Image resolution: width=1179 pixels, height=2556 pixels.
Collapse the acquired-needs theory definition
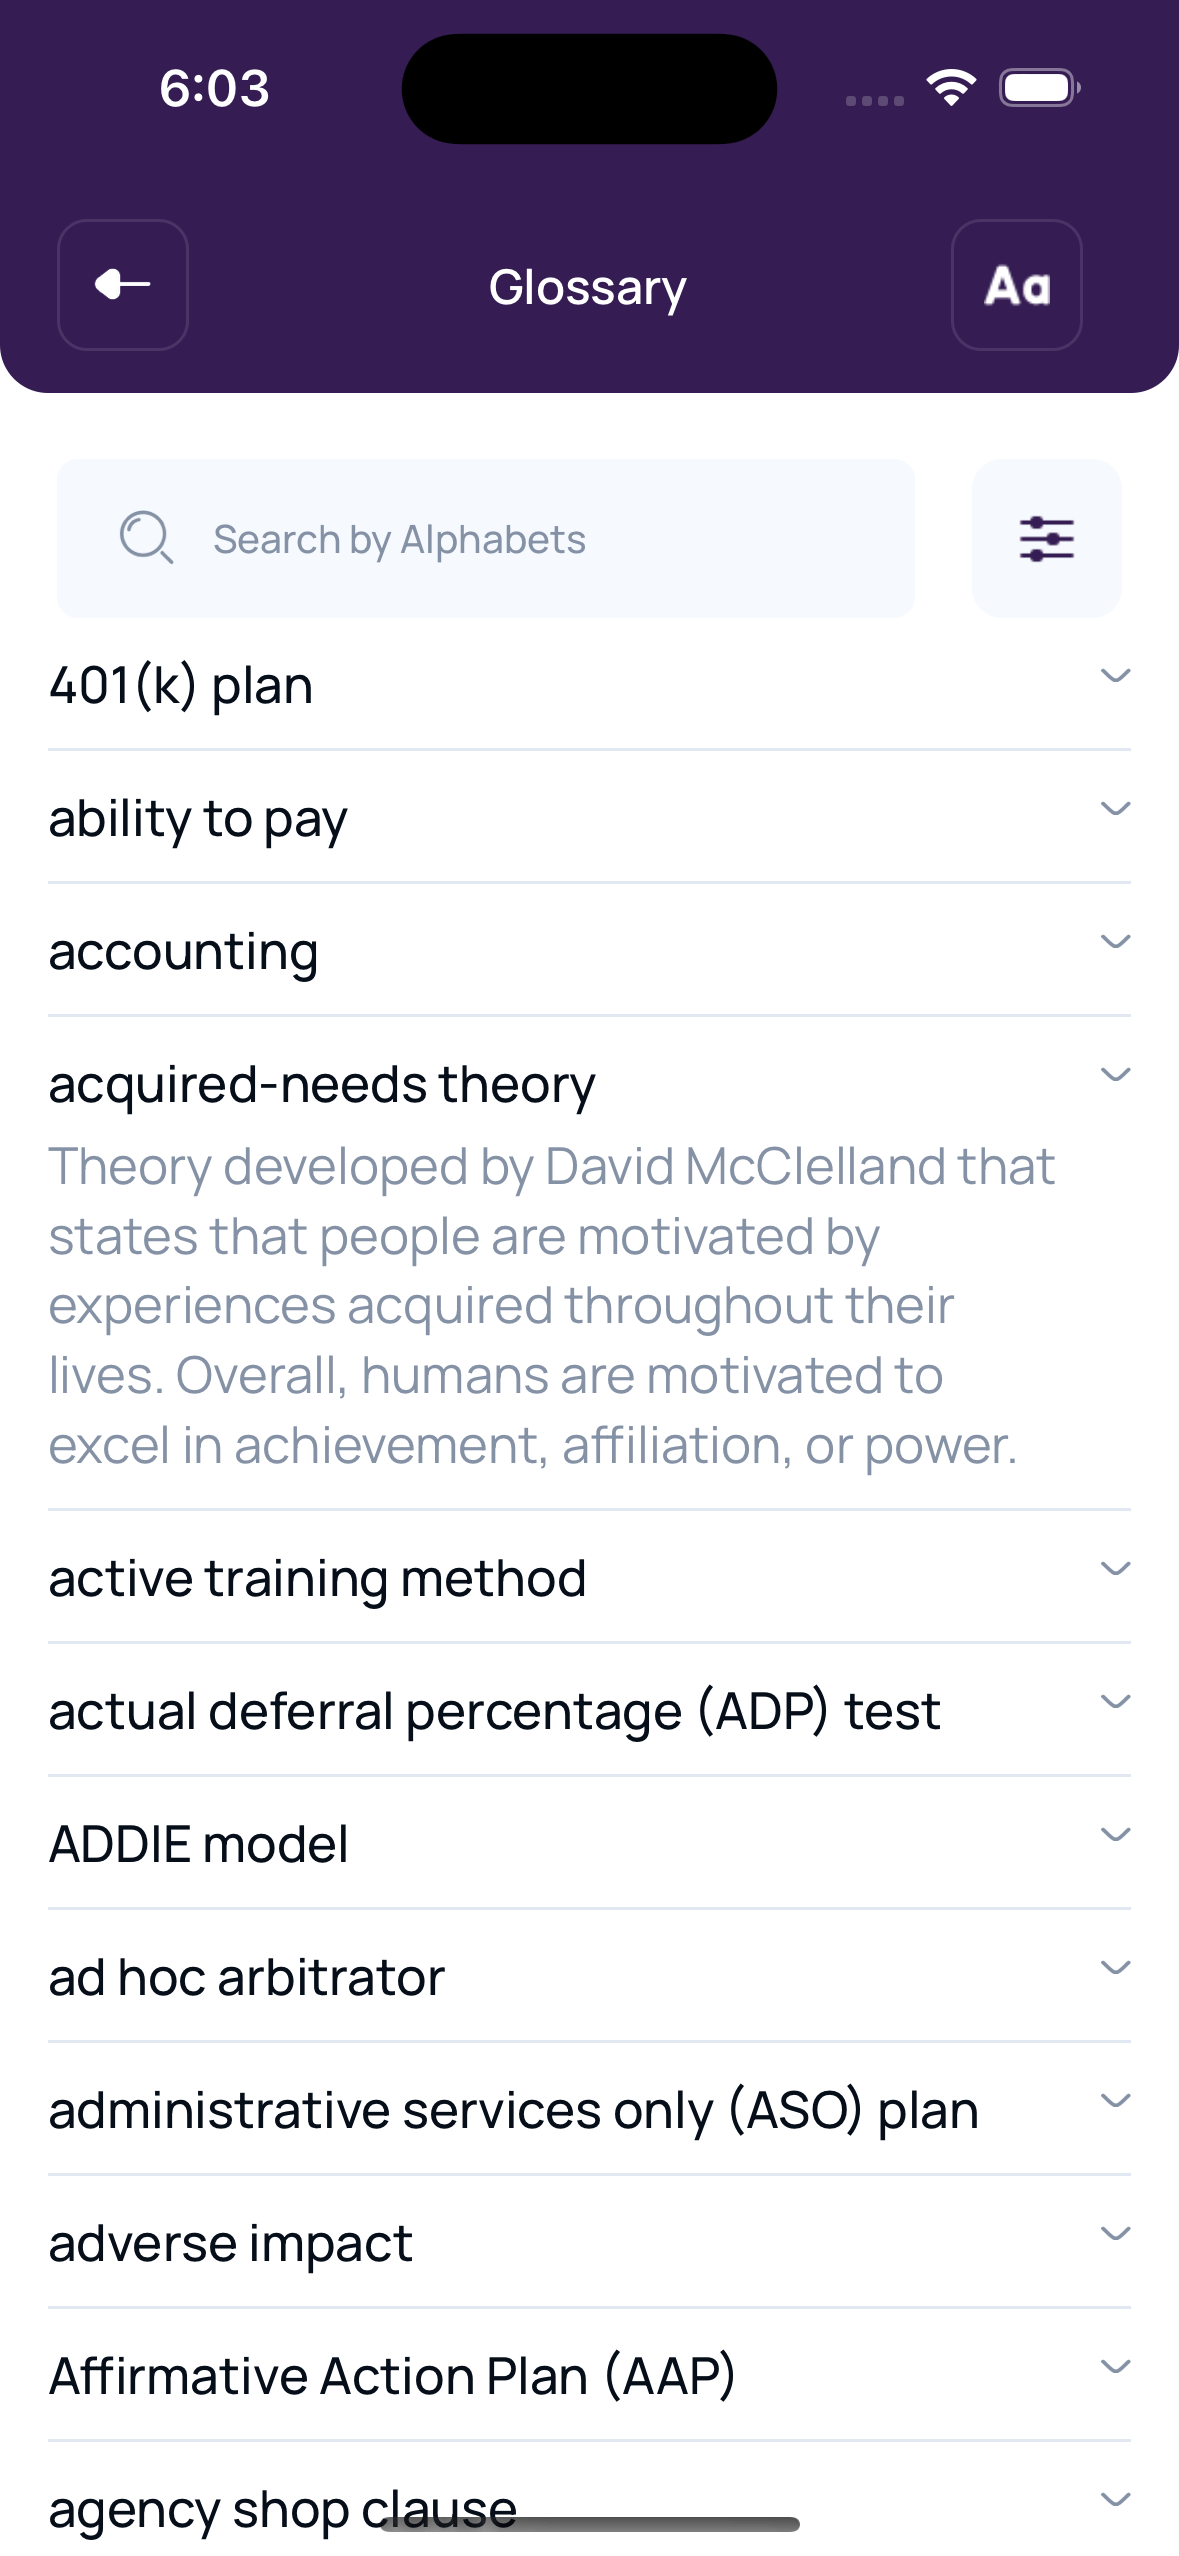(x=1114, y=1074)
